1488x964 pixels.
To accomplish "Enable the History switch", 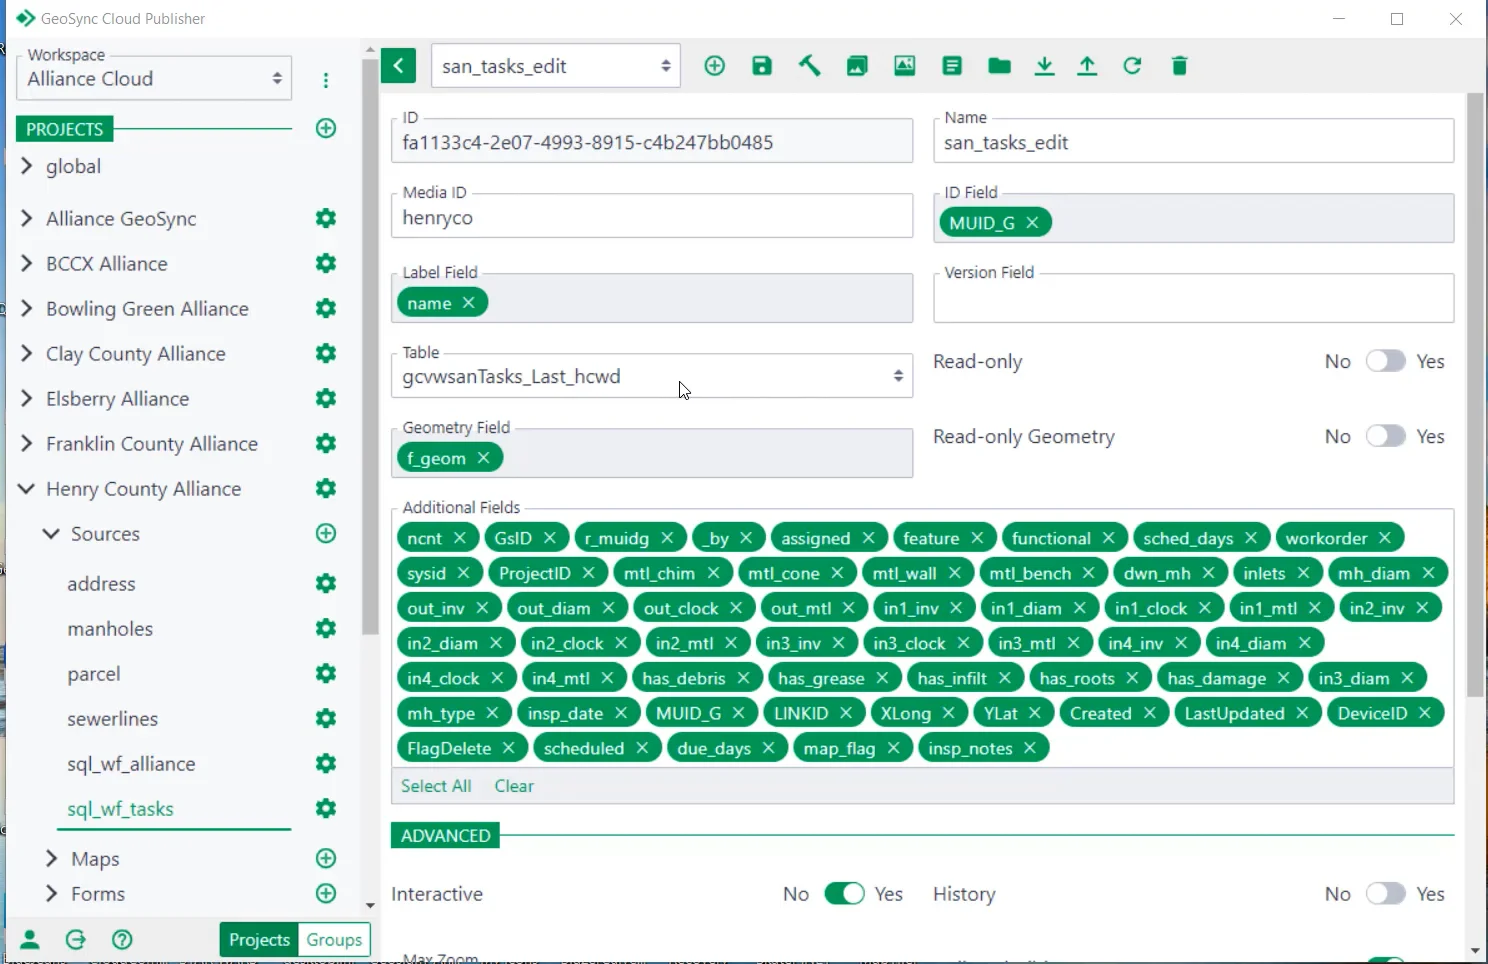I will [1385, 893].
